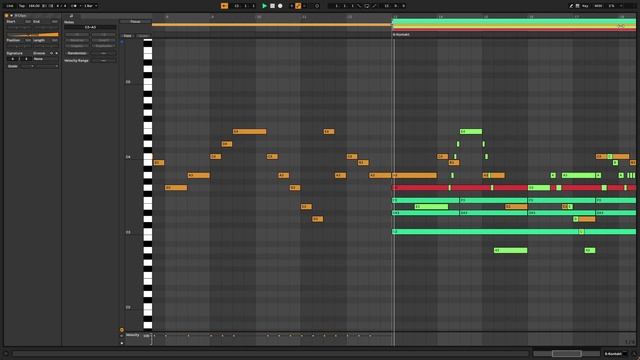Collapse the clip panel title triangle

point(11,16)
